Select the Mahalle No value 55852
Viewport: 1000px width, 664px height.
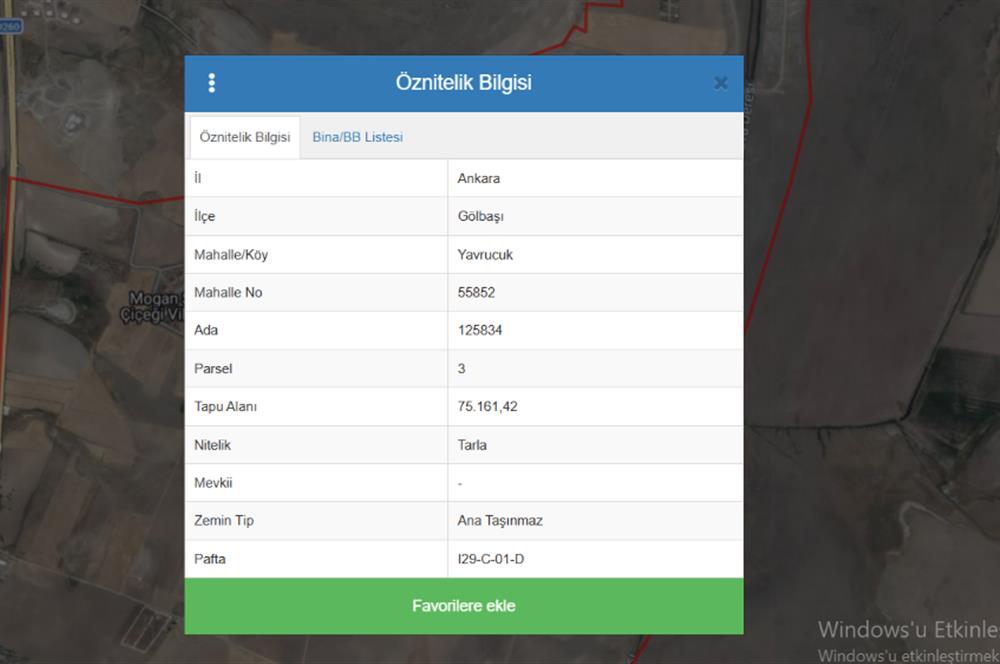476,292
